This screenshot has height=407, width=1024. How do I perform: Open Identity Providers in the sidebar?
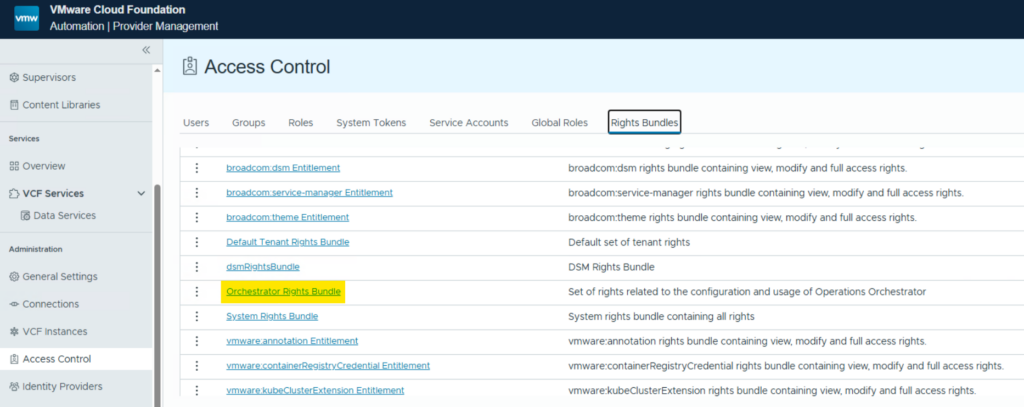coord(63,386)
